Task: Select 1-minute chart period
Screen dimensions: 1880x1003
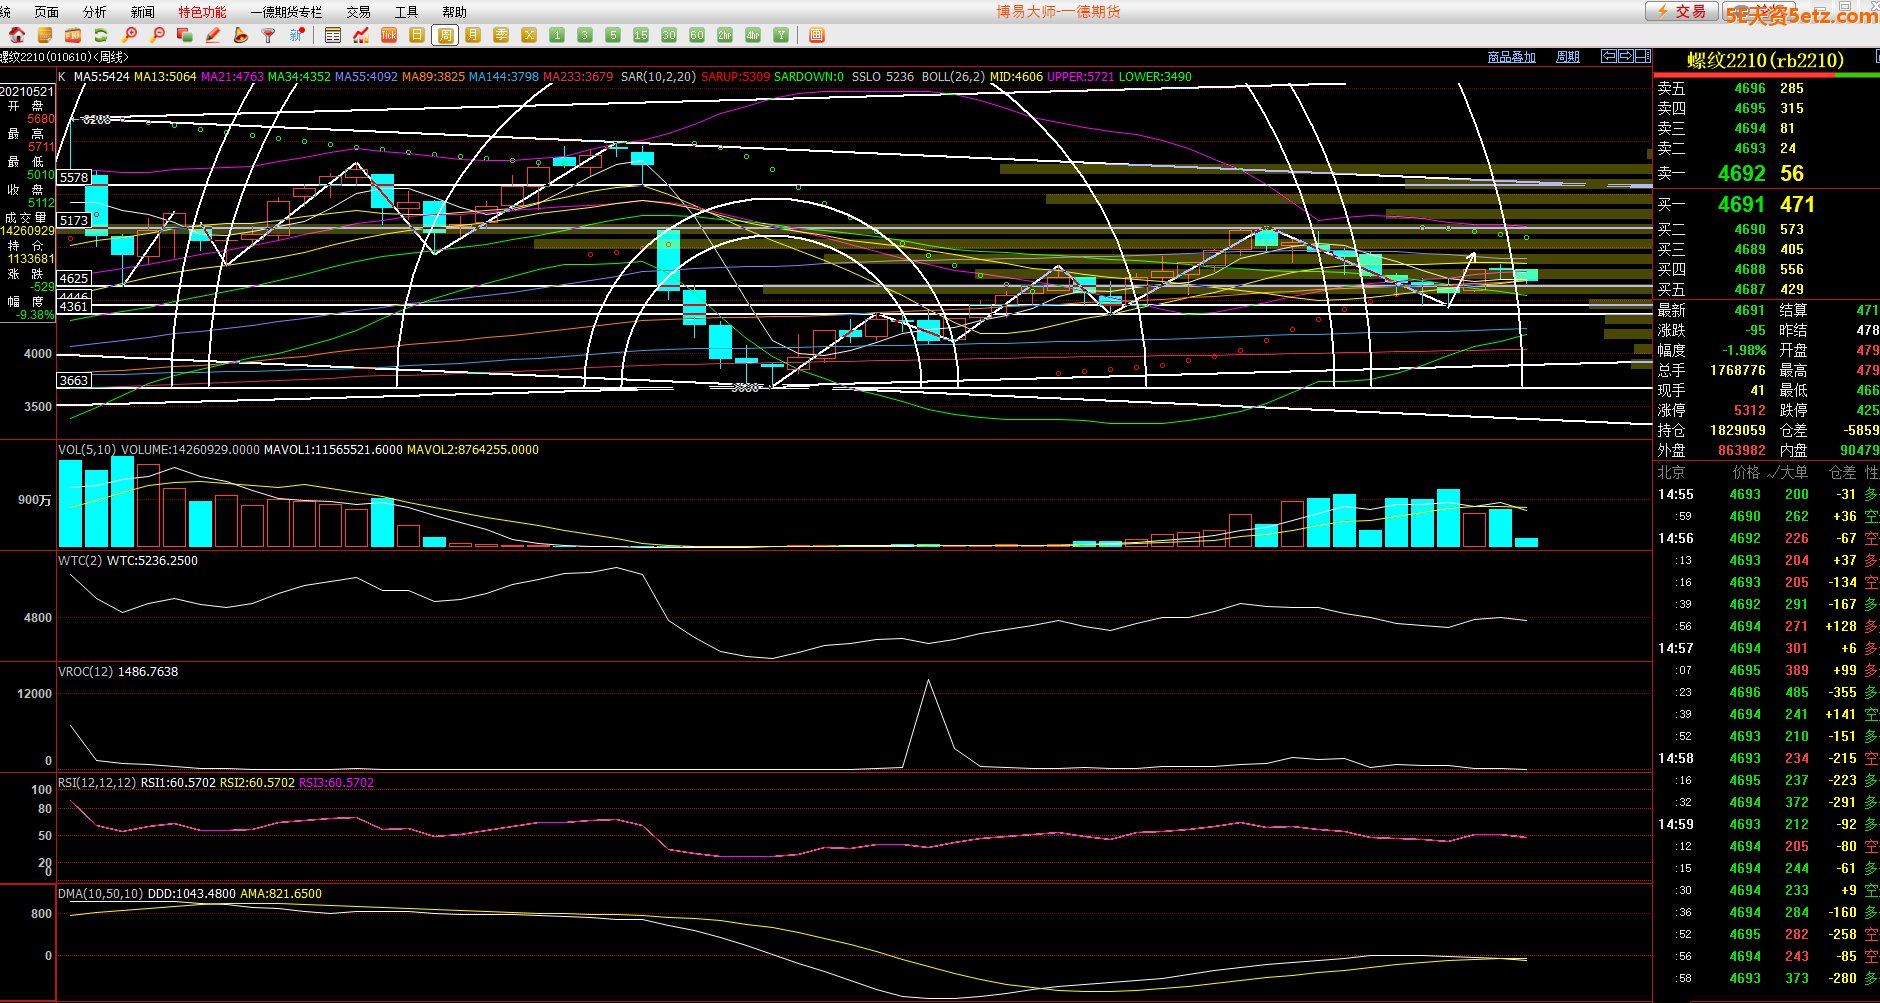Action: 557,35
